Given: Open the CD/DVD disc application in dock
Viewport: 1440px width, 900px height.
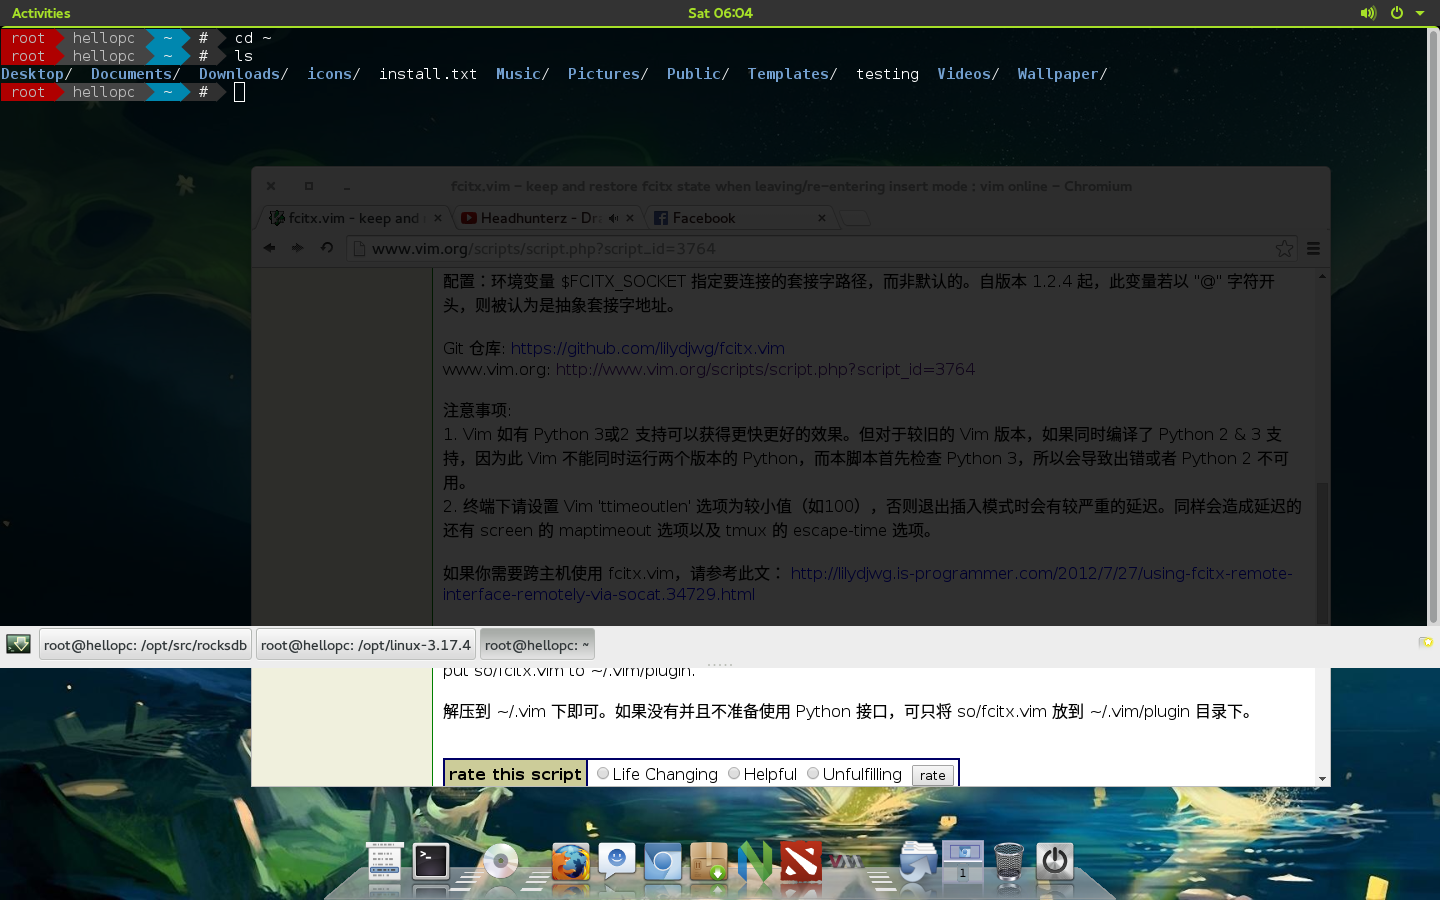Looking at the screenshot, I should [500, 861].
